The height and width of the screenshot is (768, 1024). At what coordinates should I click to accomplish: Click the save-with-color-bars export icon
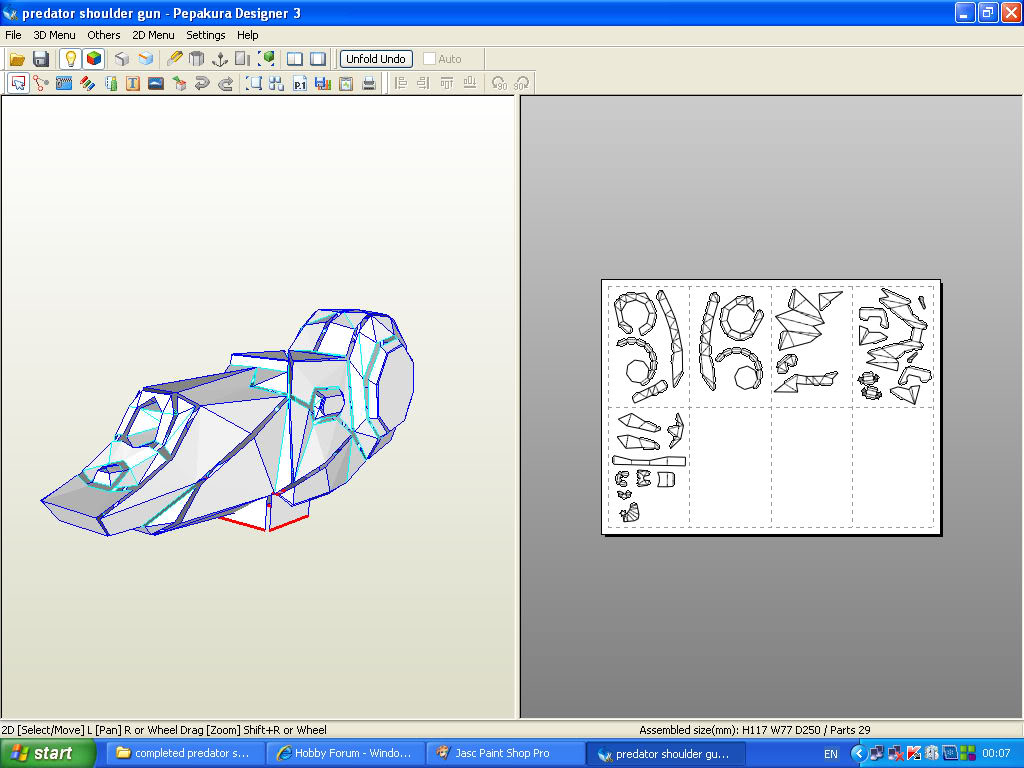pos(323,84)
